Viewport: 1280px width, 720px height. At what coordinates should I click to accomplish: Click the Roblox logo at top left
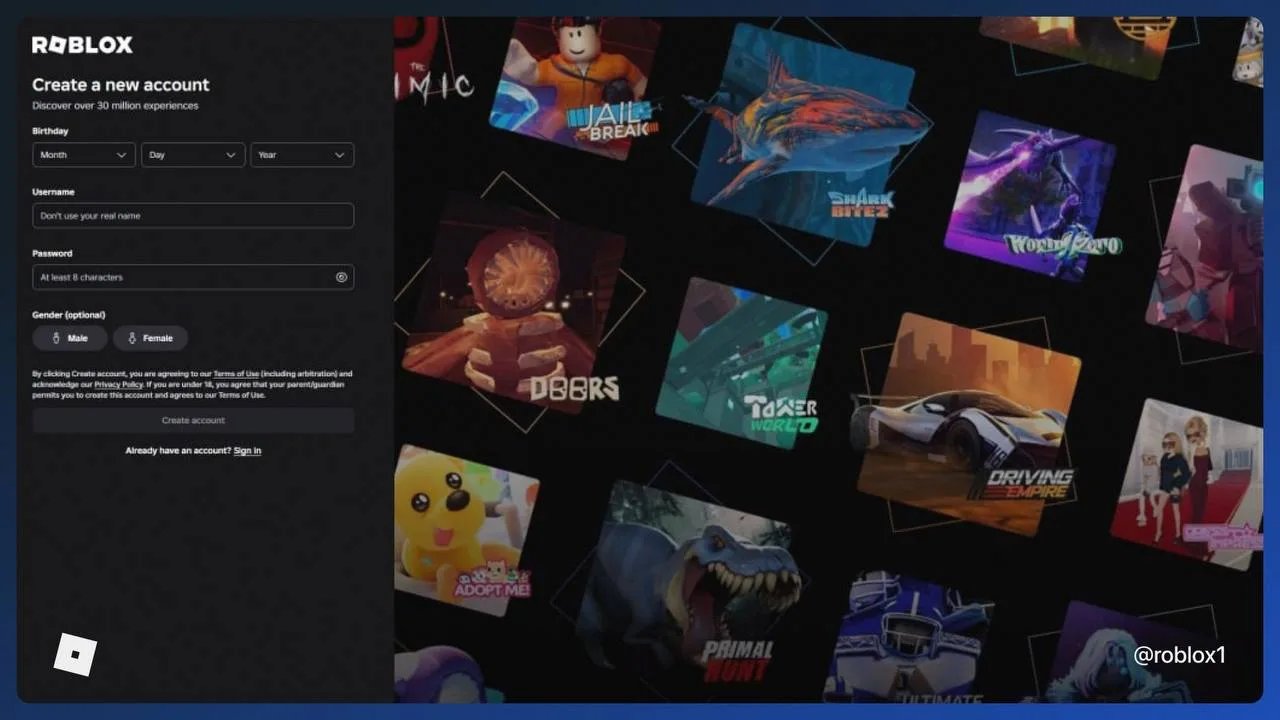(82, 45)
